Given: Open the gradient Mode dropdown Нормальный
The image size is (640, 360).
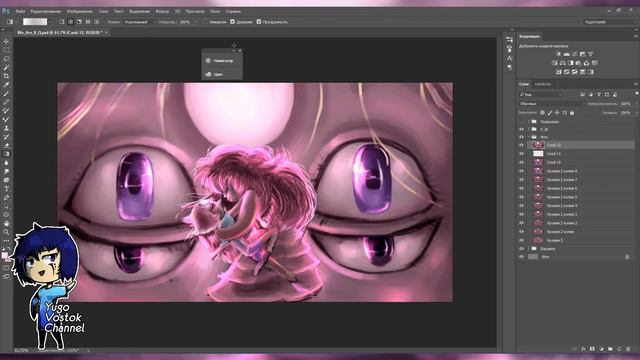Looking at the screenshot, I should click(140, 22).
